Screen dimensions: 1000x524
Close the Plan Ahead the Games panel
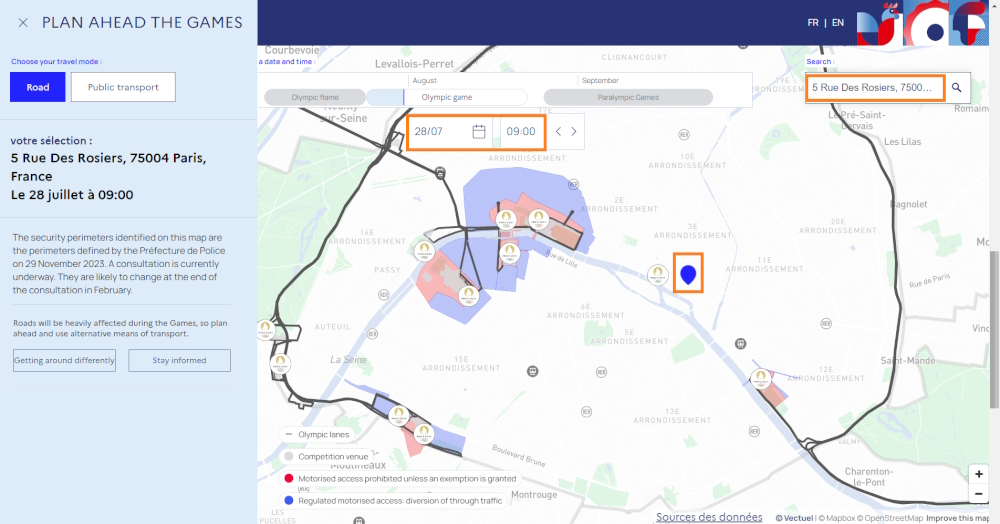tap(23, 23)
